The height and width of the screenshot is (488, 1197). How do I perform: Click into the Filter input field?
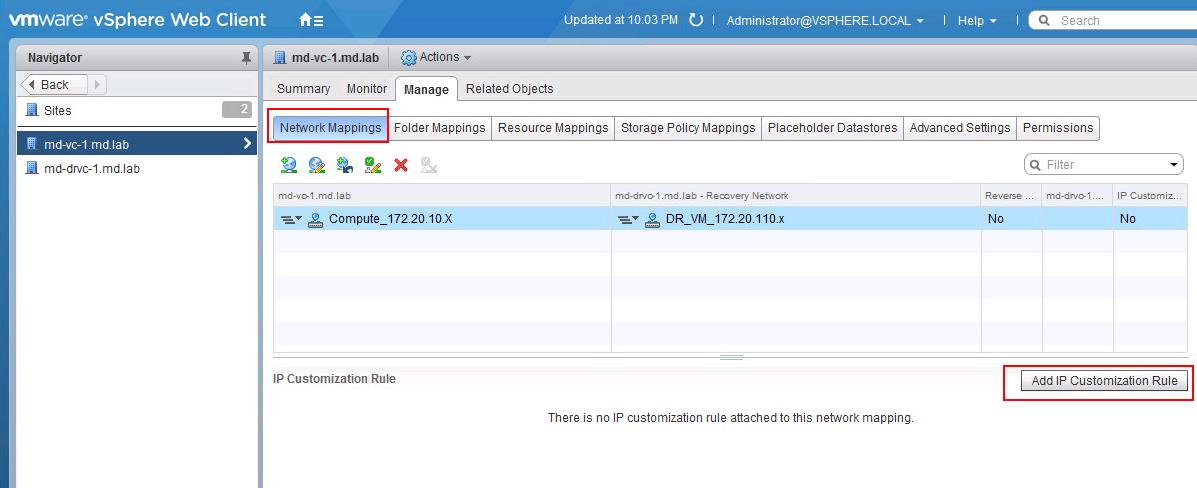pyautogui.click(x=1103, y=165)
